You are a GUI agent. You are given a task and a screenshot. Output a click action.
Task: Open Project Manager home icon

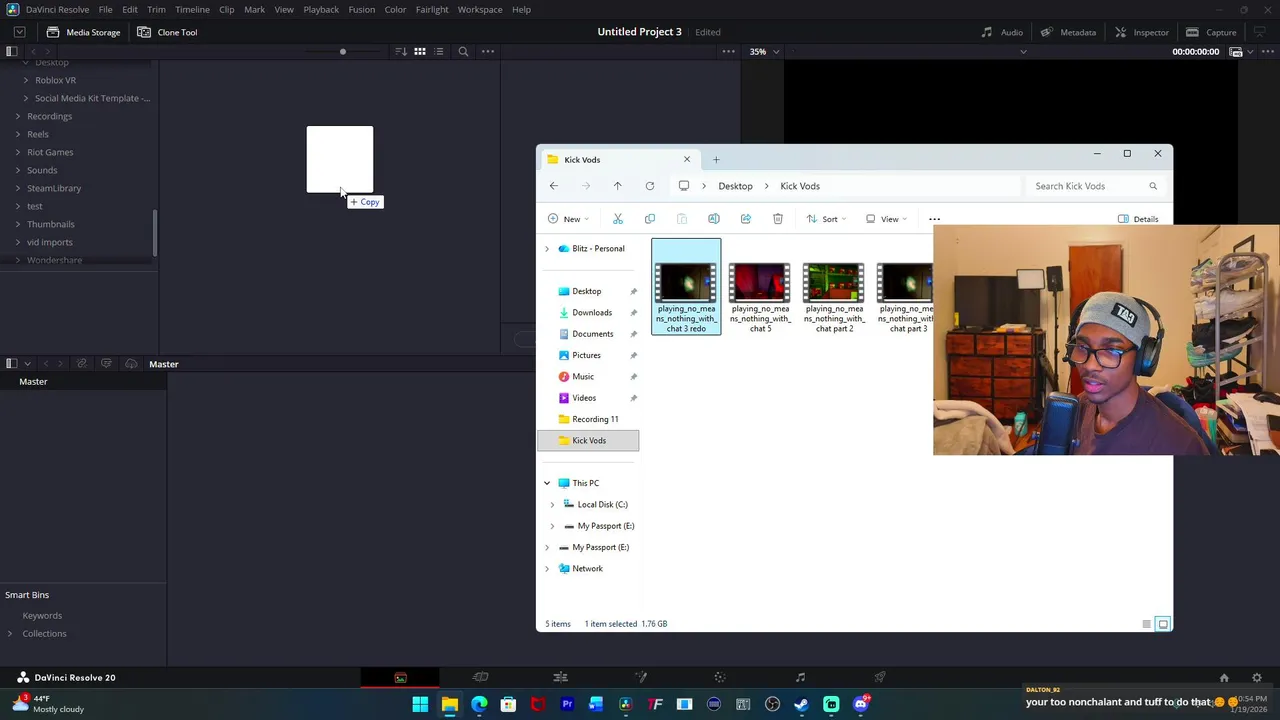[x=1224, y=677]
